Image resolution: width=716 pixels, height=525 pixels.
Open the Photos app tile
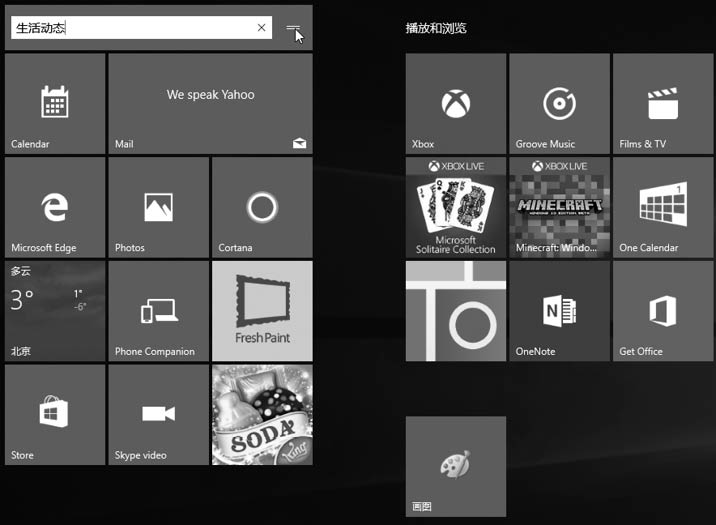coord(158,208)
